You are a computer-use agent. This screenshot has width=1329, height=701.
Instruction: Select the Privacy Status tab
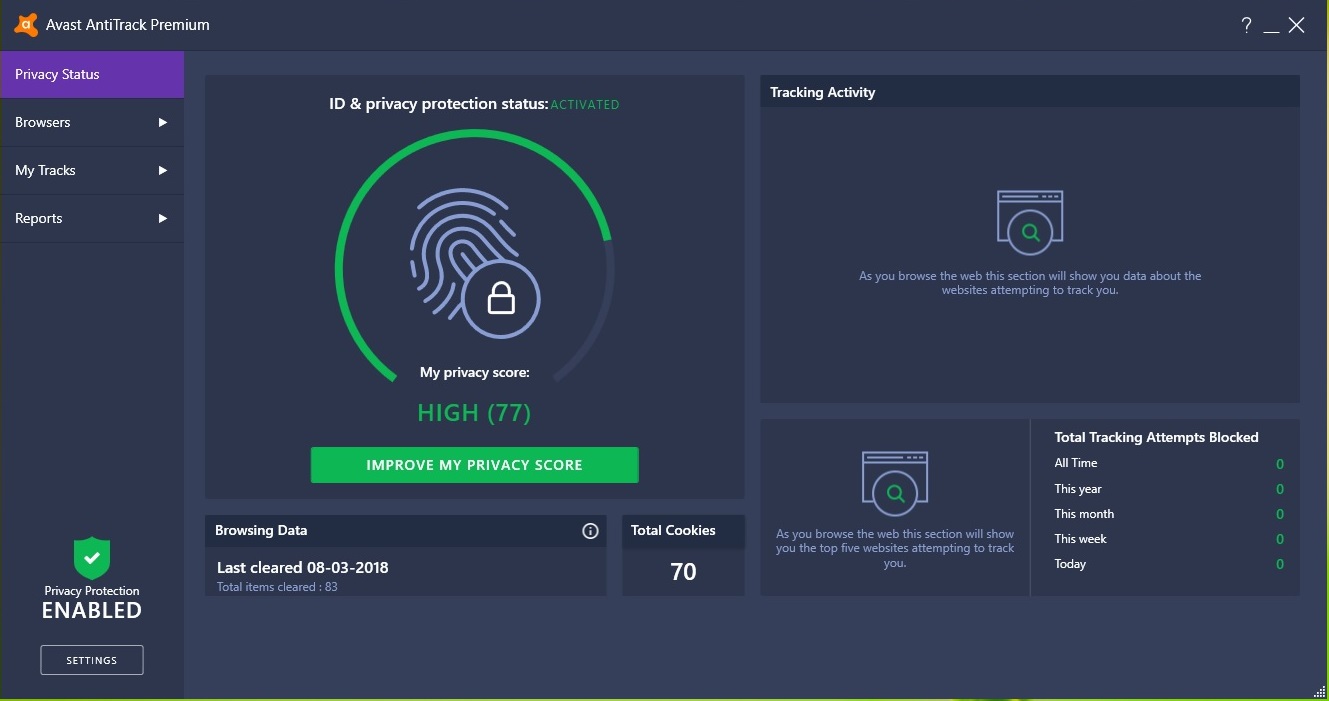pyautogui.click(x=92, y=75)
